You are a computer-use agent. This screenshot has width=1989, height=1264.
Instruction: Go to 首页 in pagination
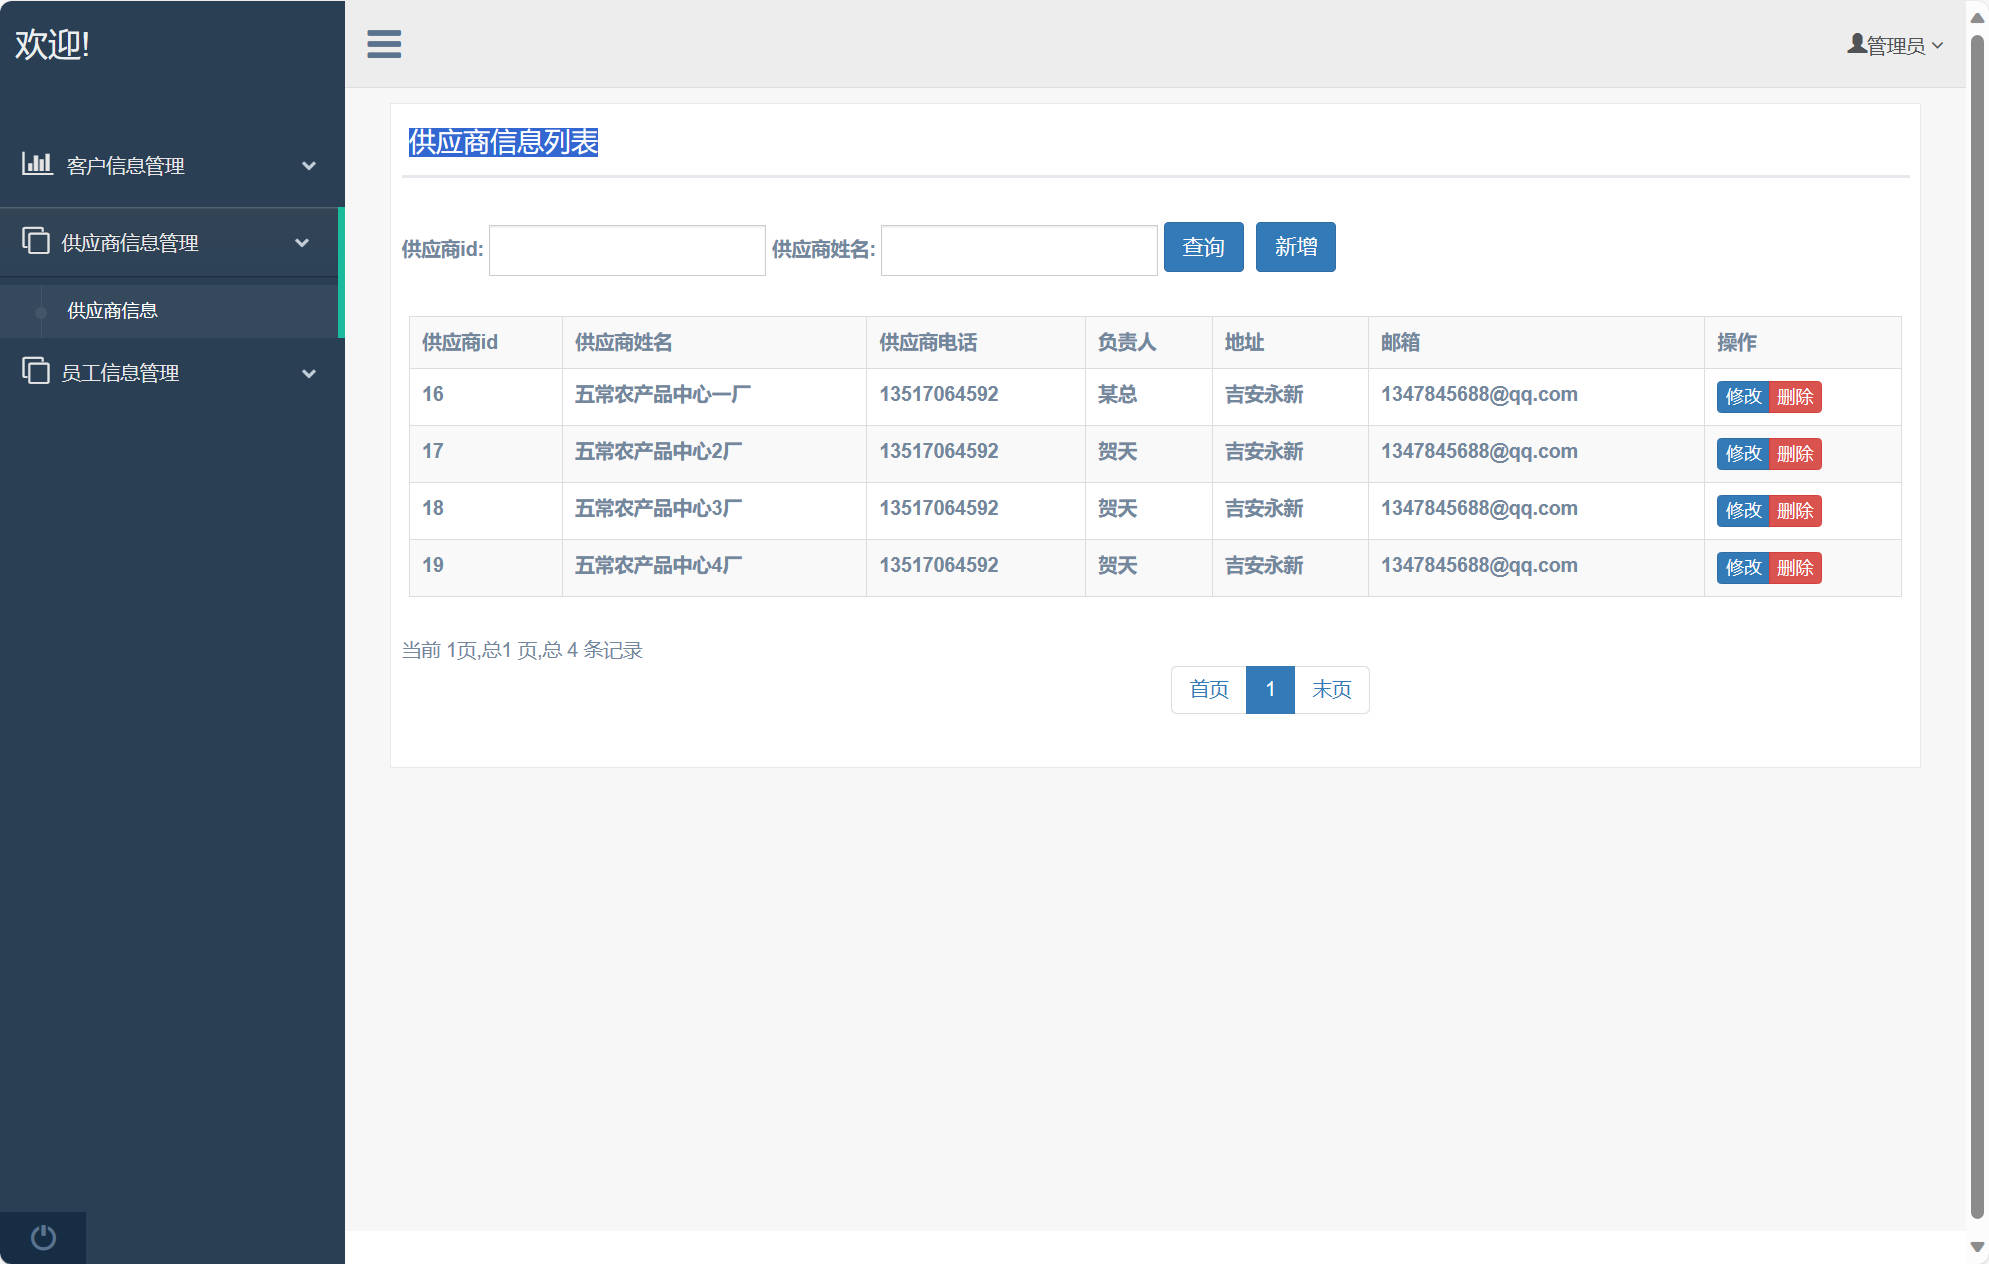click(1208, 690)
